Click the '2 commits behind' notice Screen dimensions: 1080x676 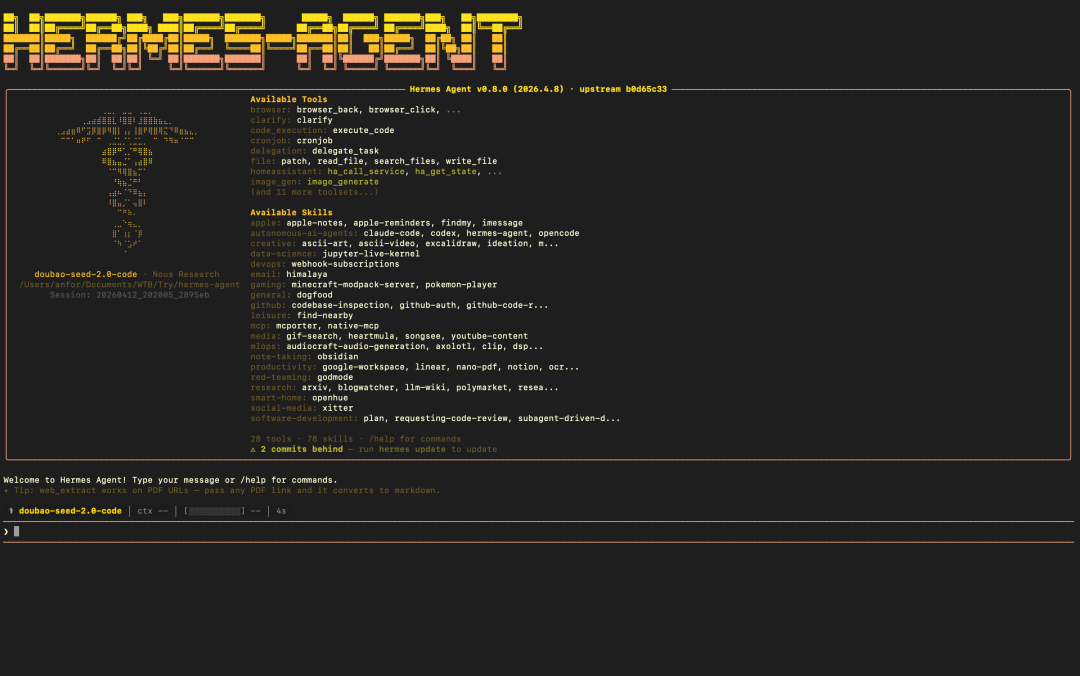point(301,449)
